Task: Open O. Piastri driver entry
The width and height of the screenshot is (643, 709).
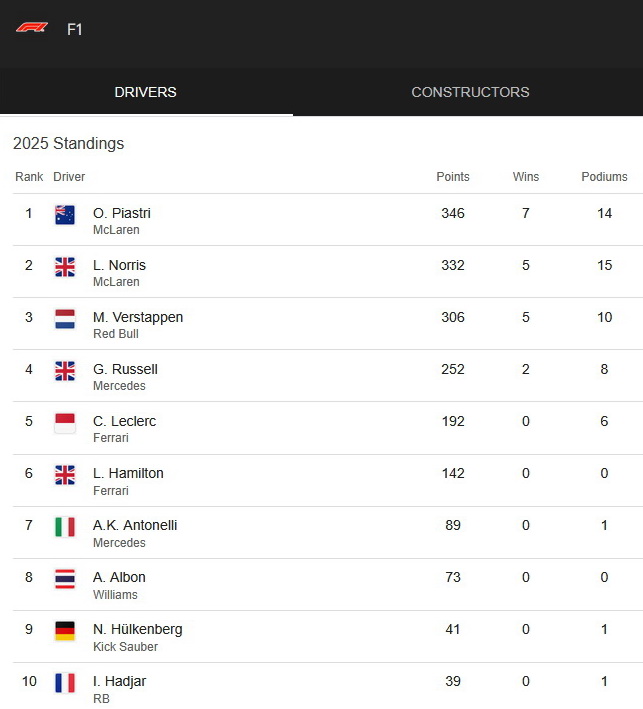Action: (122, 213)
